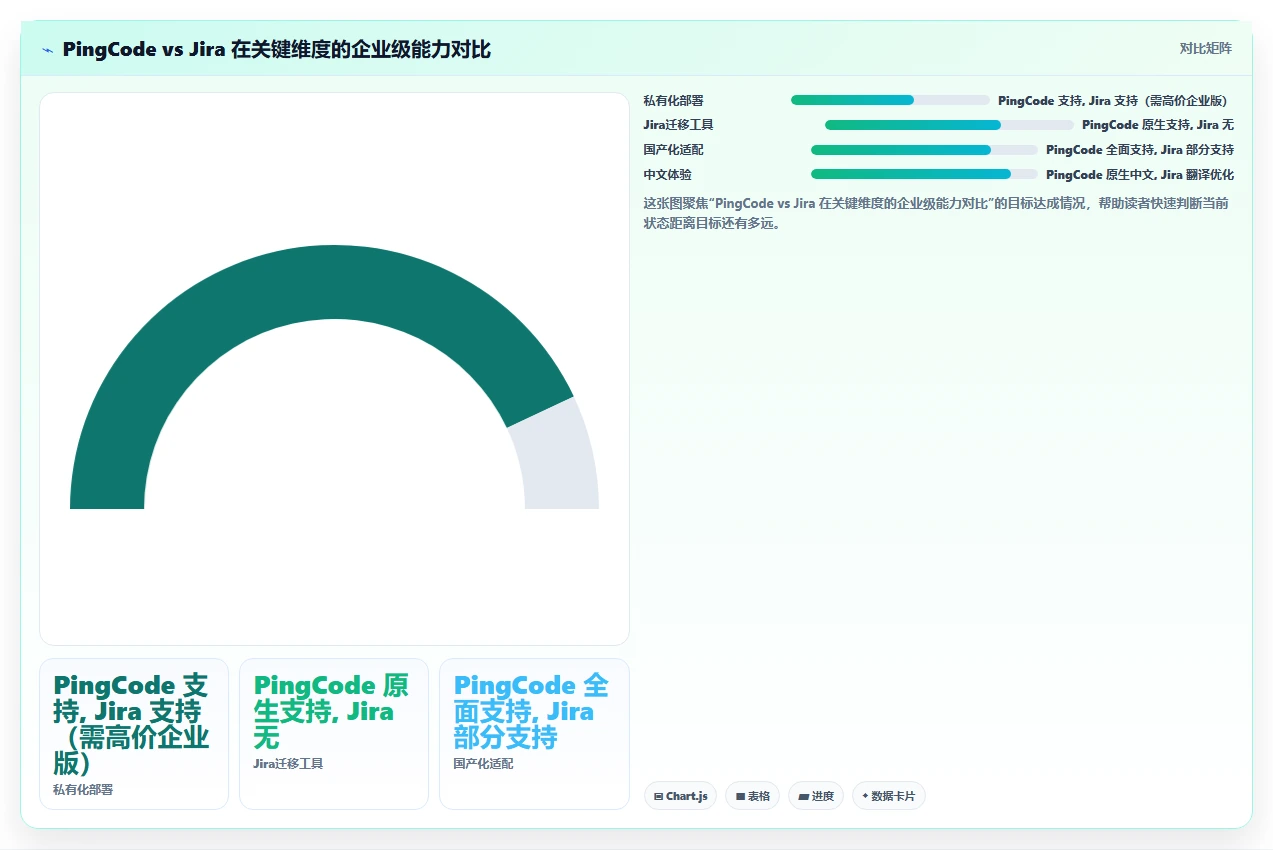This screenshot has height=850, width=1273.
Task: Select the Jira迁移工具 data card
Action: click(x=334, y=733)
